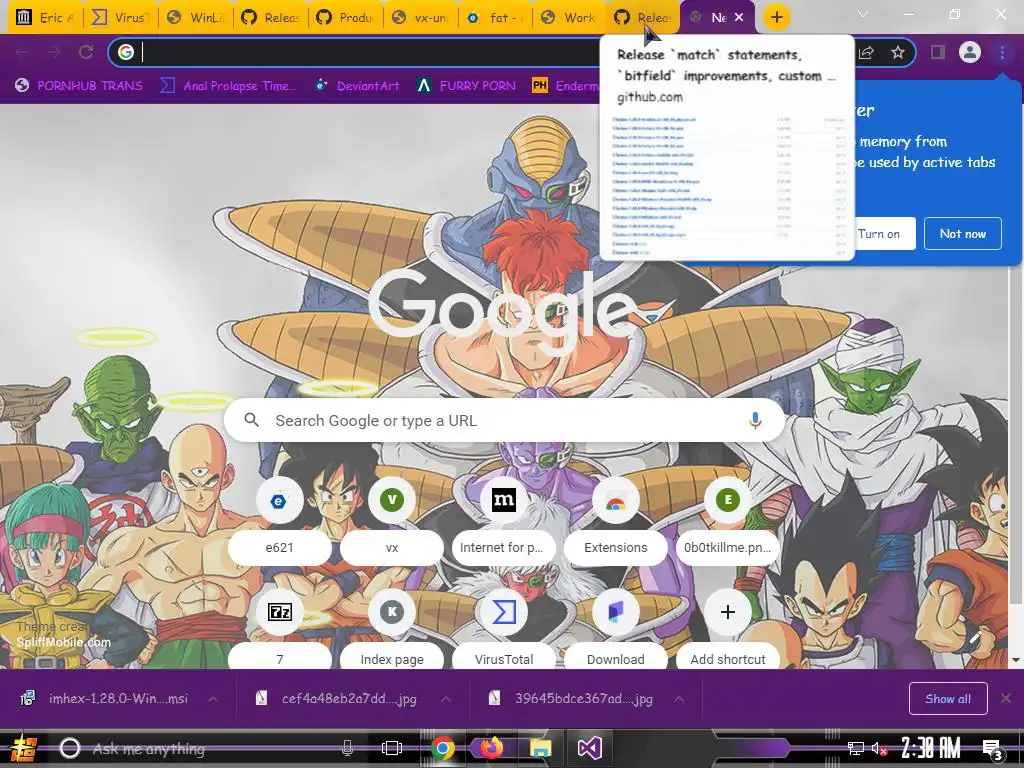Open the DeviantArt bookmark
1024x768 pixels.
point(358,86)
